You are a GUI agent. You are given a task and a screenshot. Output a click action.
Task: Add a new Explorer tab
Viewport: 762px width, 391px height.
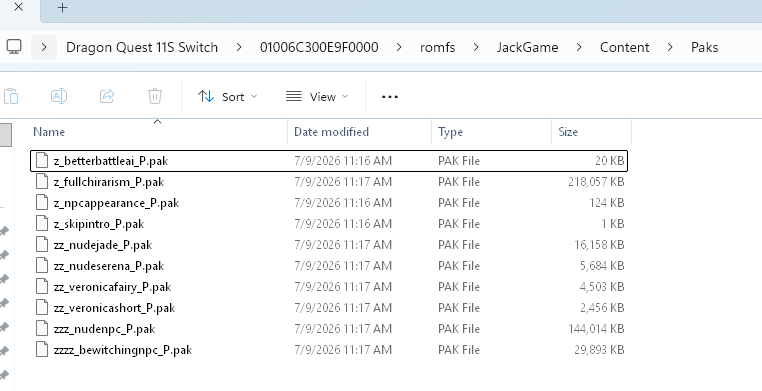(x=62, y=7)
